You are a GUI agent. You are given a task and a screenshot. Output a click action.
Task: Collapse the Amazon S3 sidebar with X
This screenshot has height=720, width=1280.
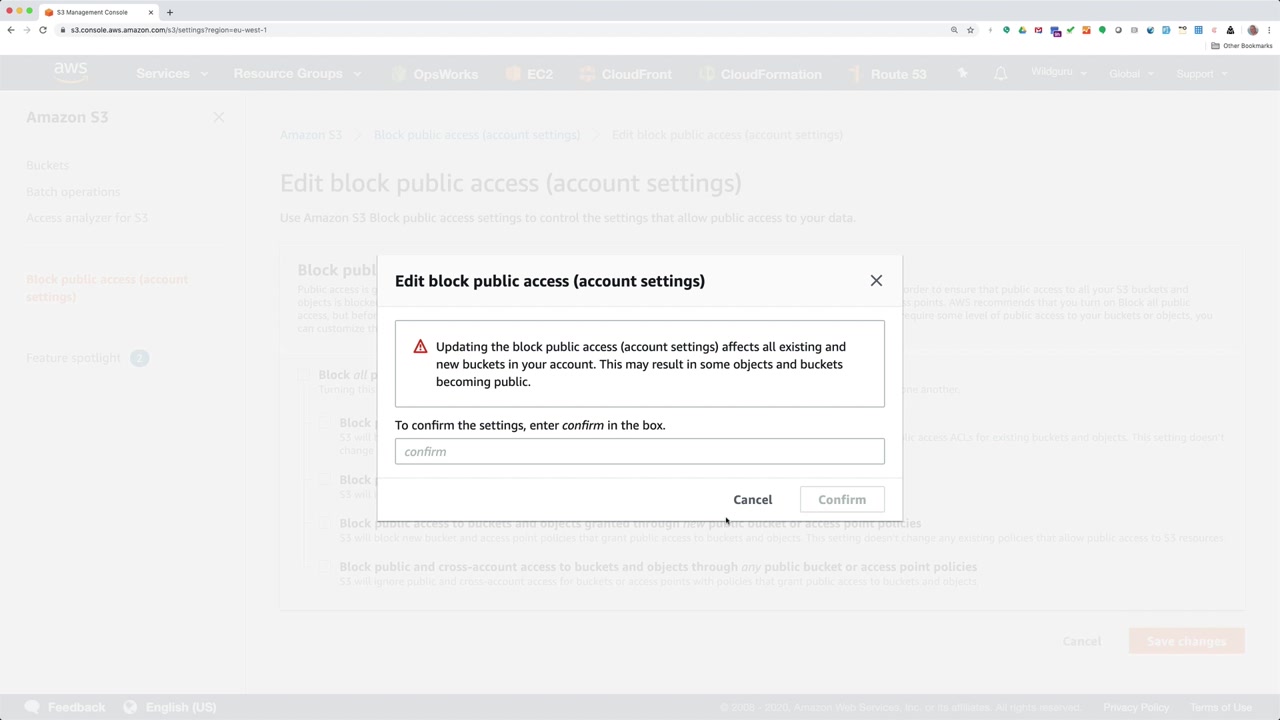point(219,117)
